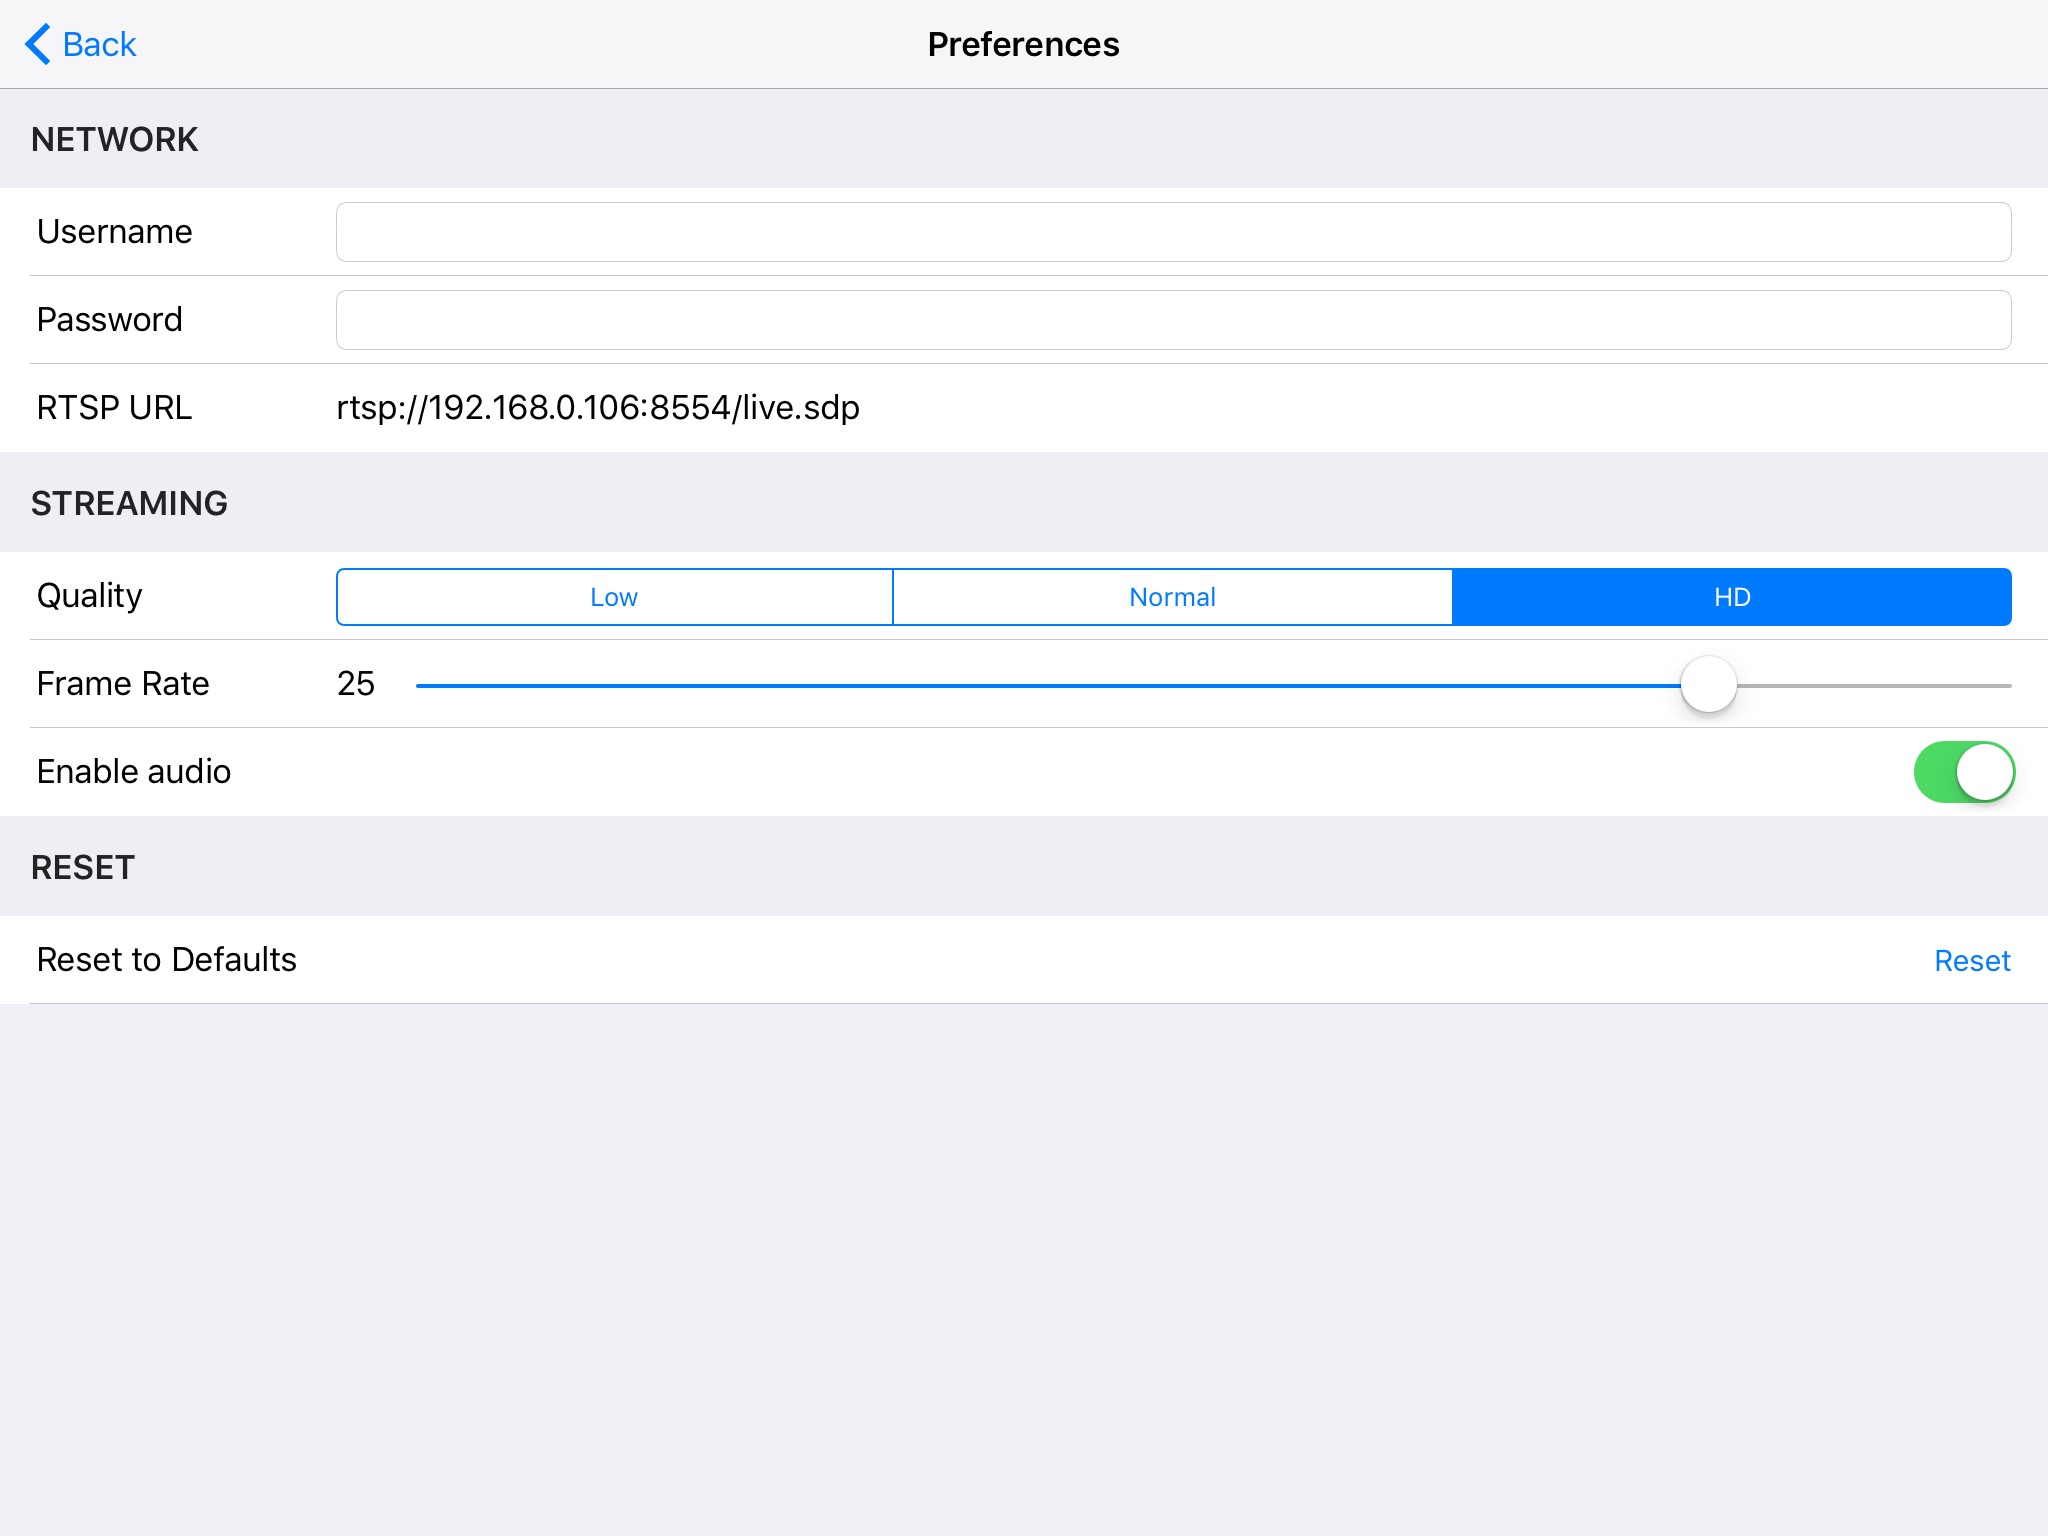The height and width of the screenshot is (1536, 2048).
Task: Toggle the Enable audio switch off
Action: [x=1963, y=772]
